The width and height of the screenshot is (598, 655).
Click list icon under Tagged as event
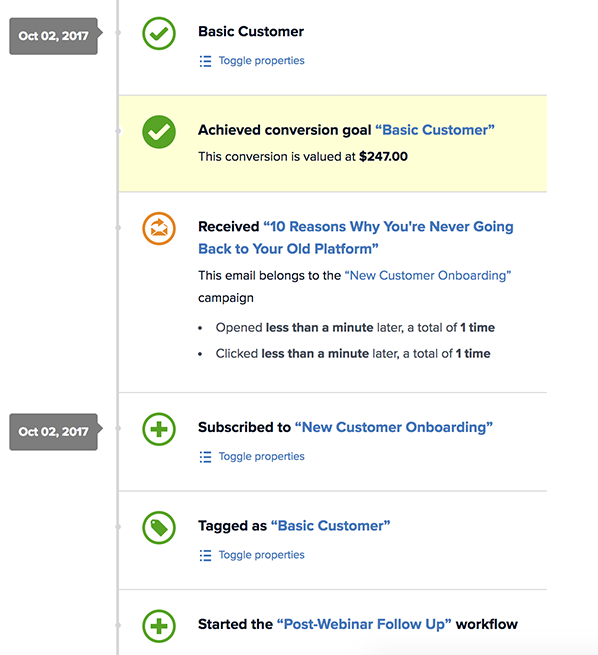[x=205, y=556]
